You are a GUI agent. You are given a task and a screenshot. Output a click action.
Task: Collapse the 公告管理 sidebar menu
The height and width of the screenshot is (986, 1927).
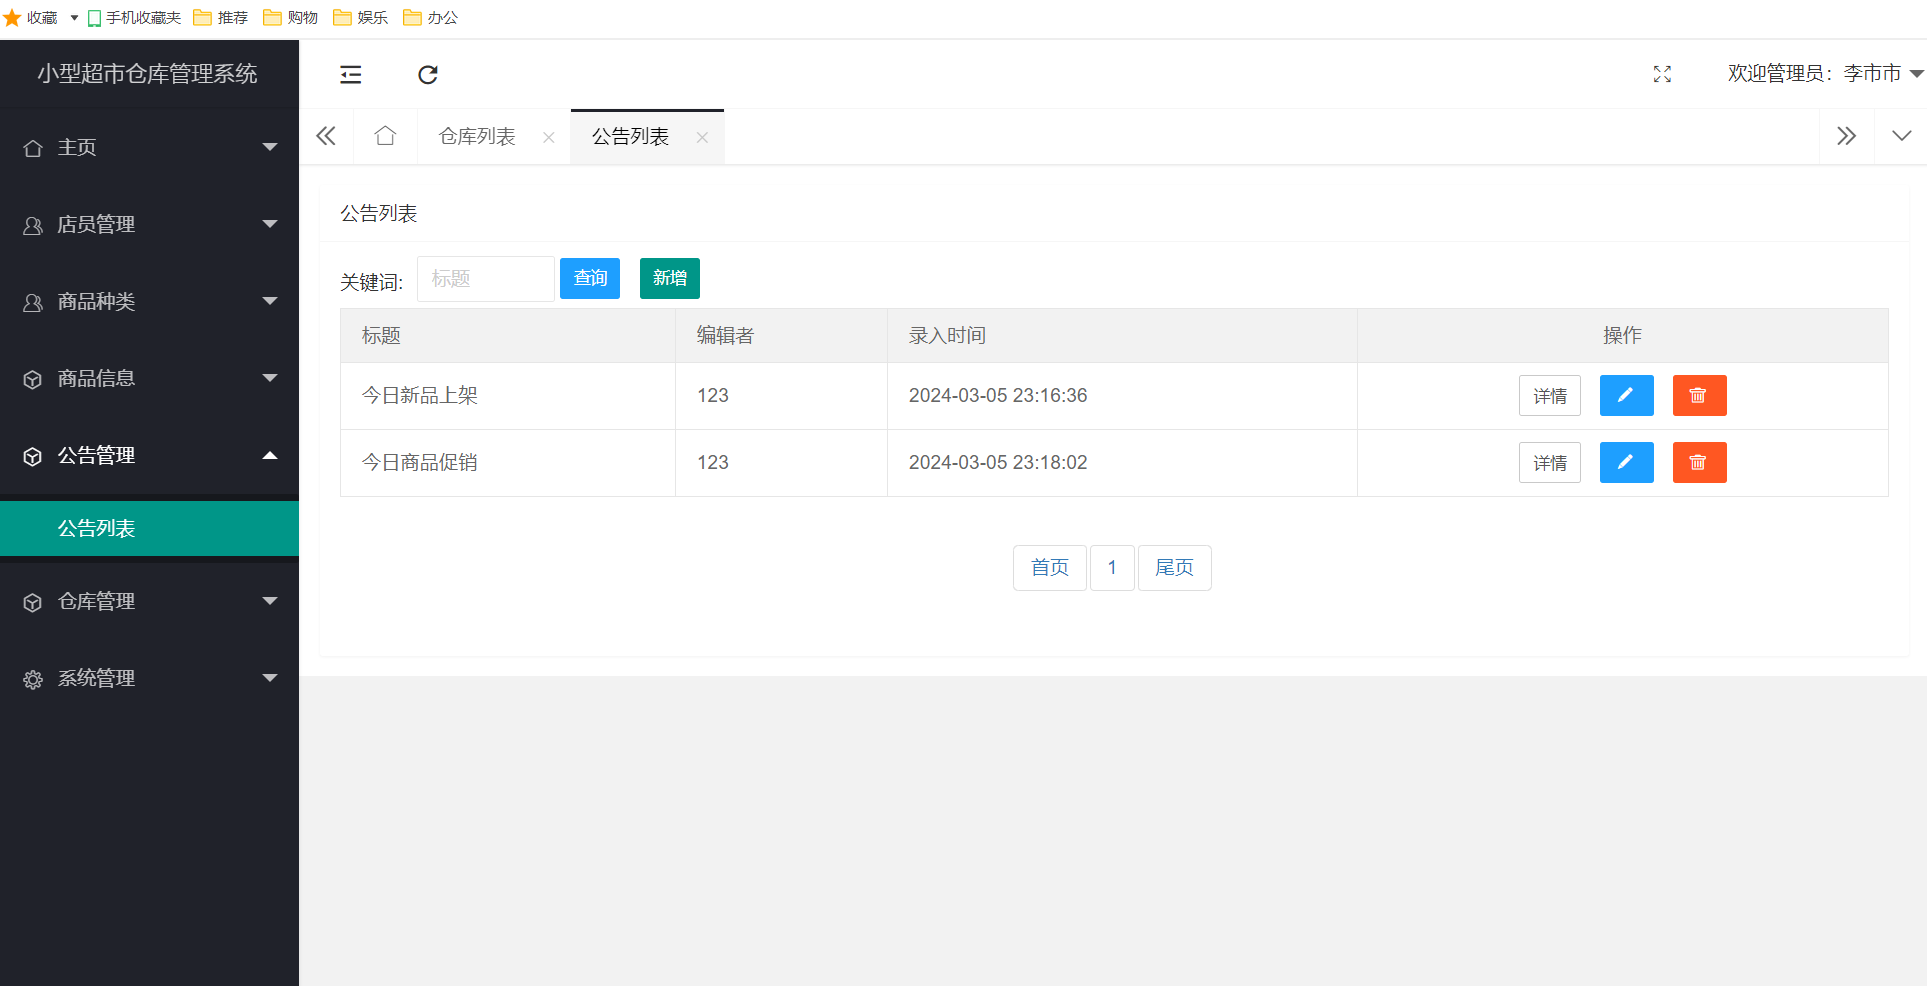(149, 456)
